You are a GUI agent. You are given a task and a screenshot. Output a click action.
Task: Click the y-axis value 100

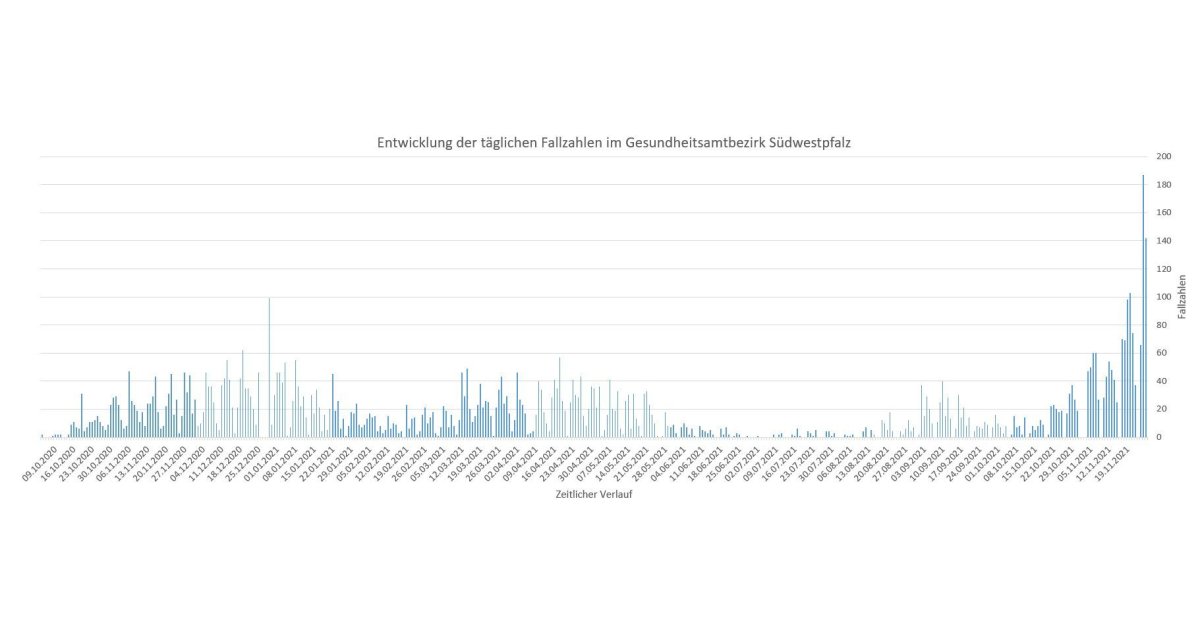coord(1163,297)
